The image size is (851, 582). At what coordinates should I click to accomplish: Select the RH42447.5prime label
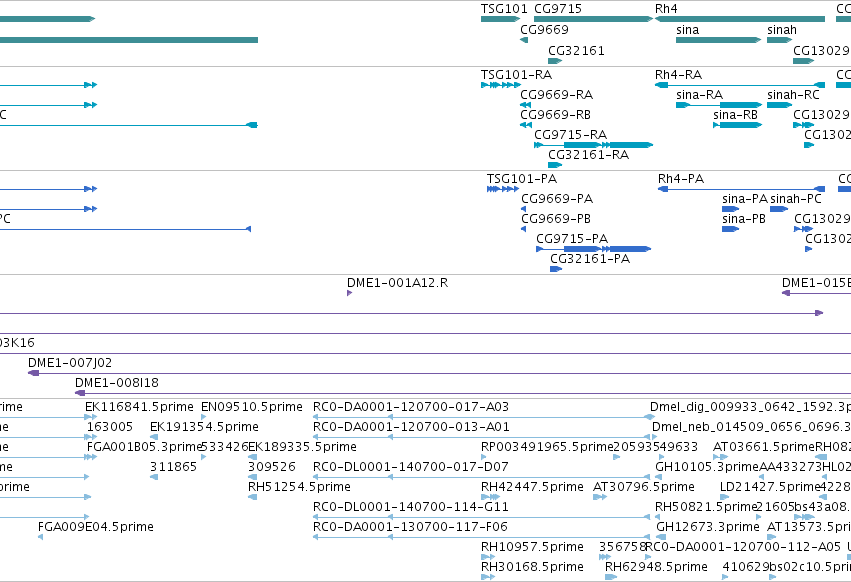(x=532, y=487)
